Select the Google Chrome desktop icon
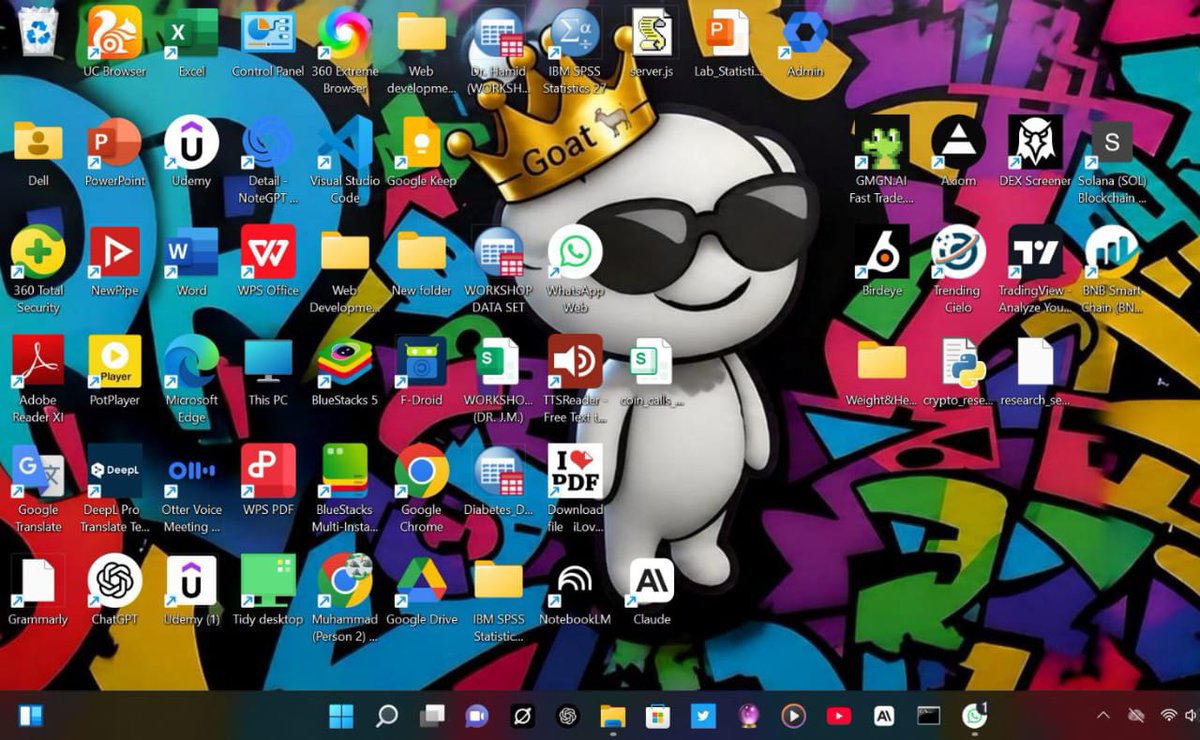The width and height of the screenshot is (1200, 740). (421, 471)
